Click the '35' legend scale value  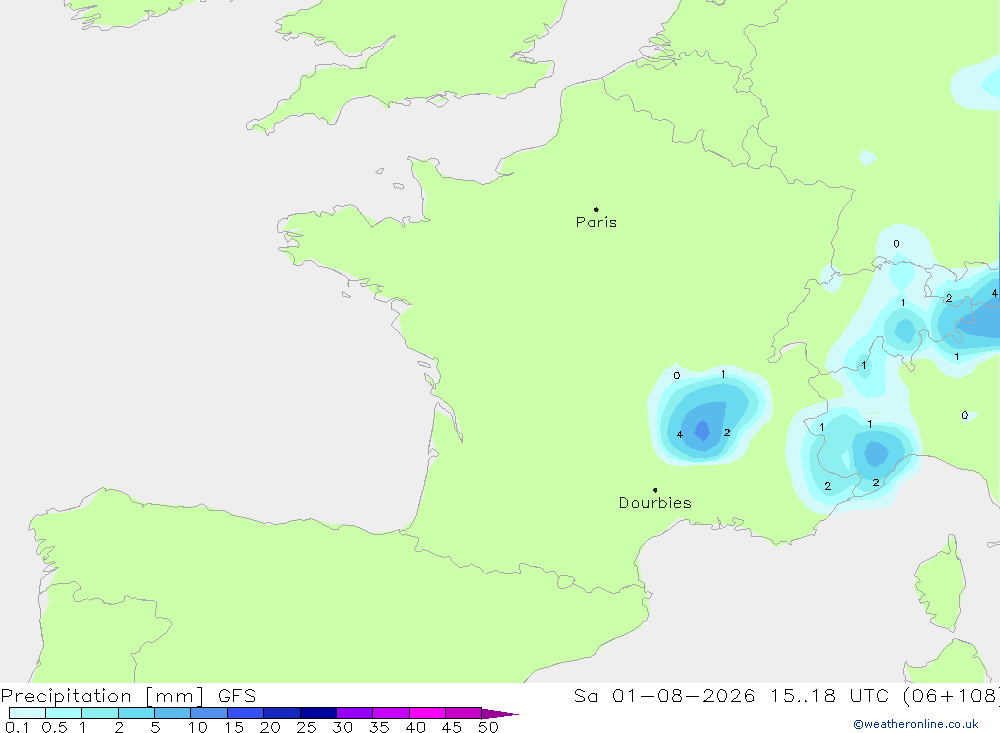coord(379,727)
